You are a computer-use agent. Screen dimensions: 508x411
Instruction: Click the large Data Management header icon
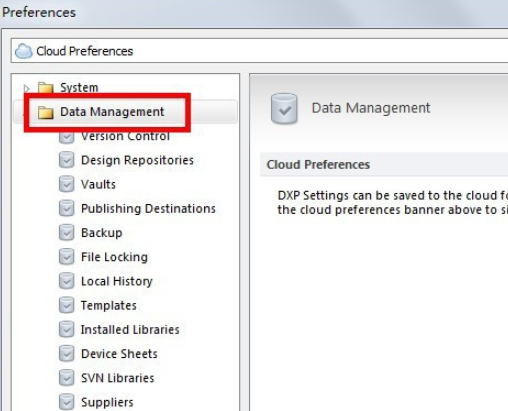(284, 109)
